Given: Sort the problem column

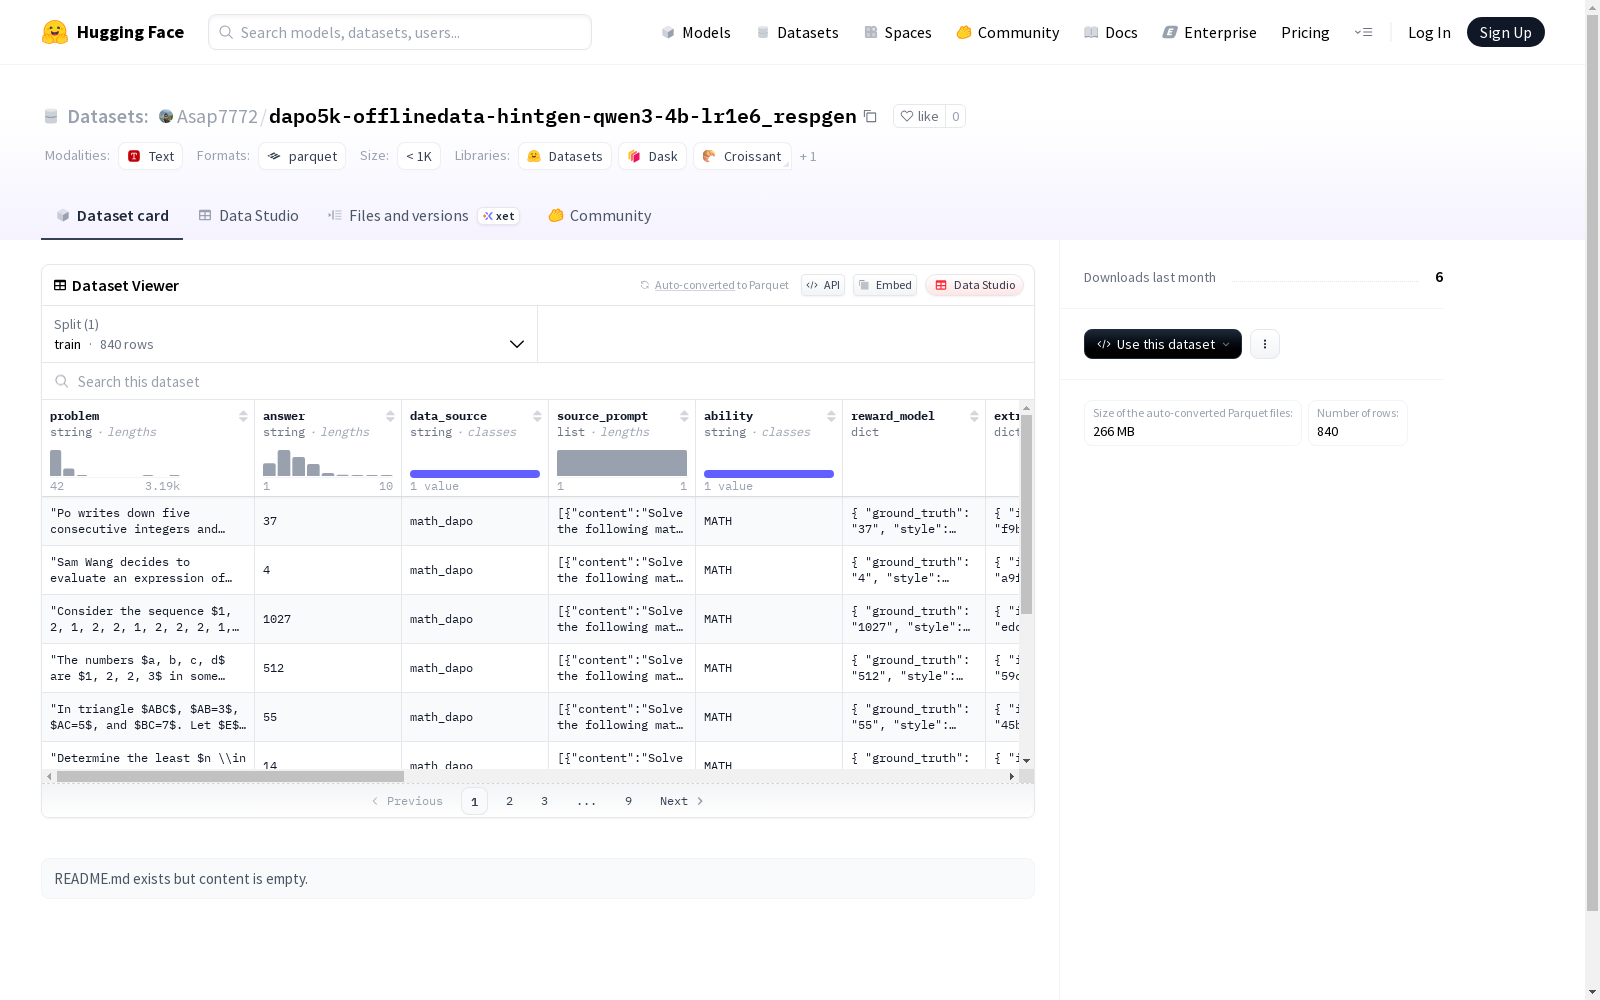Looking at the screenshot, I should click(243, 416).
